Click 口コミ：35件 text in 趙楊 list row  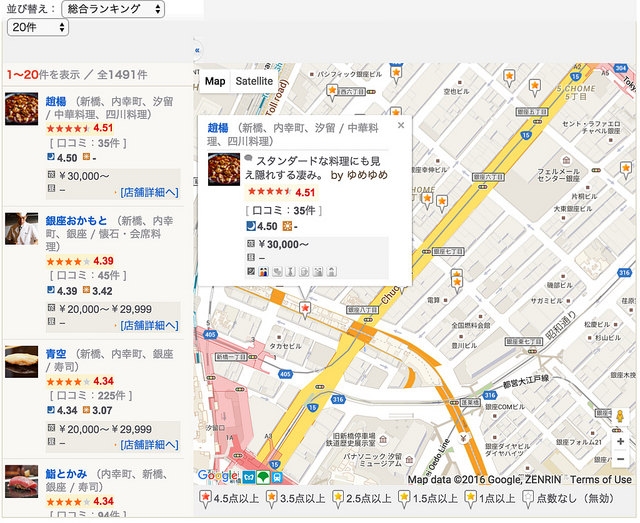[x=88, y=143]
